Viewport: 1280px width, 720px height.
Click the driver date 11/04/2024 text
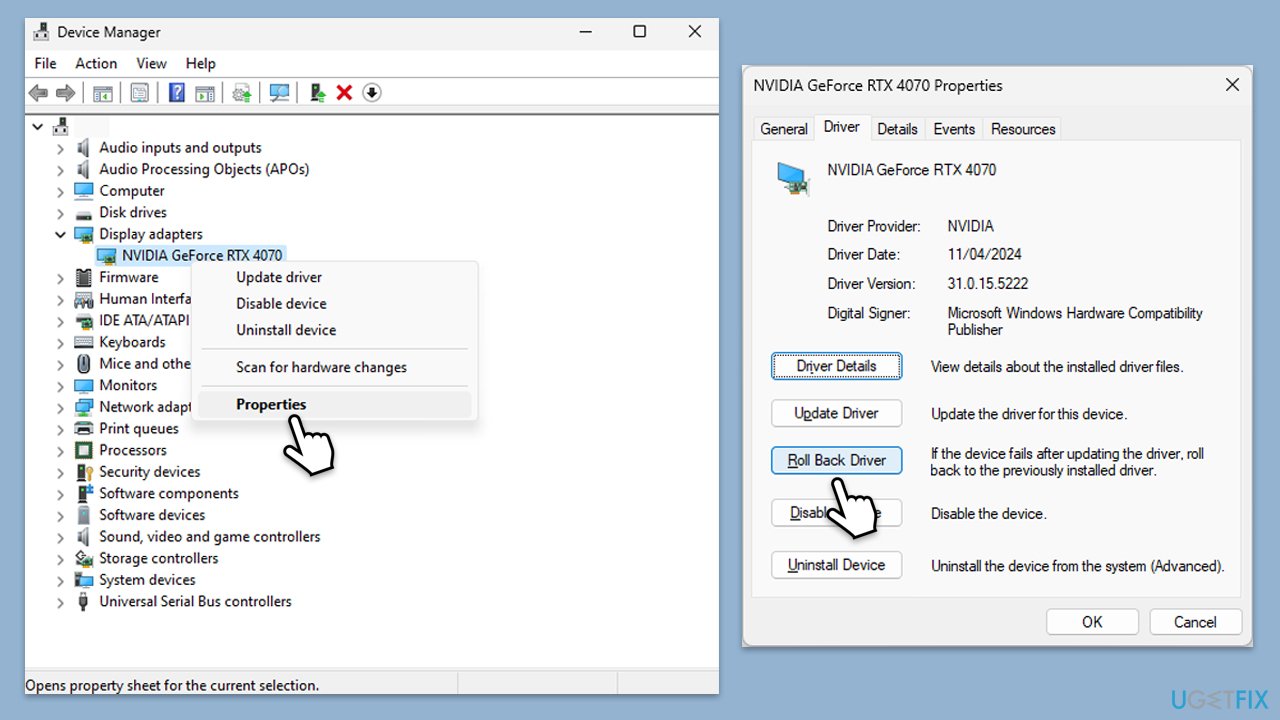[984, 255]
